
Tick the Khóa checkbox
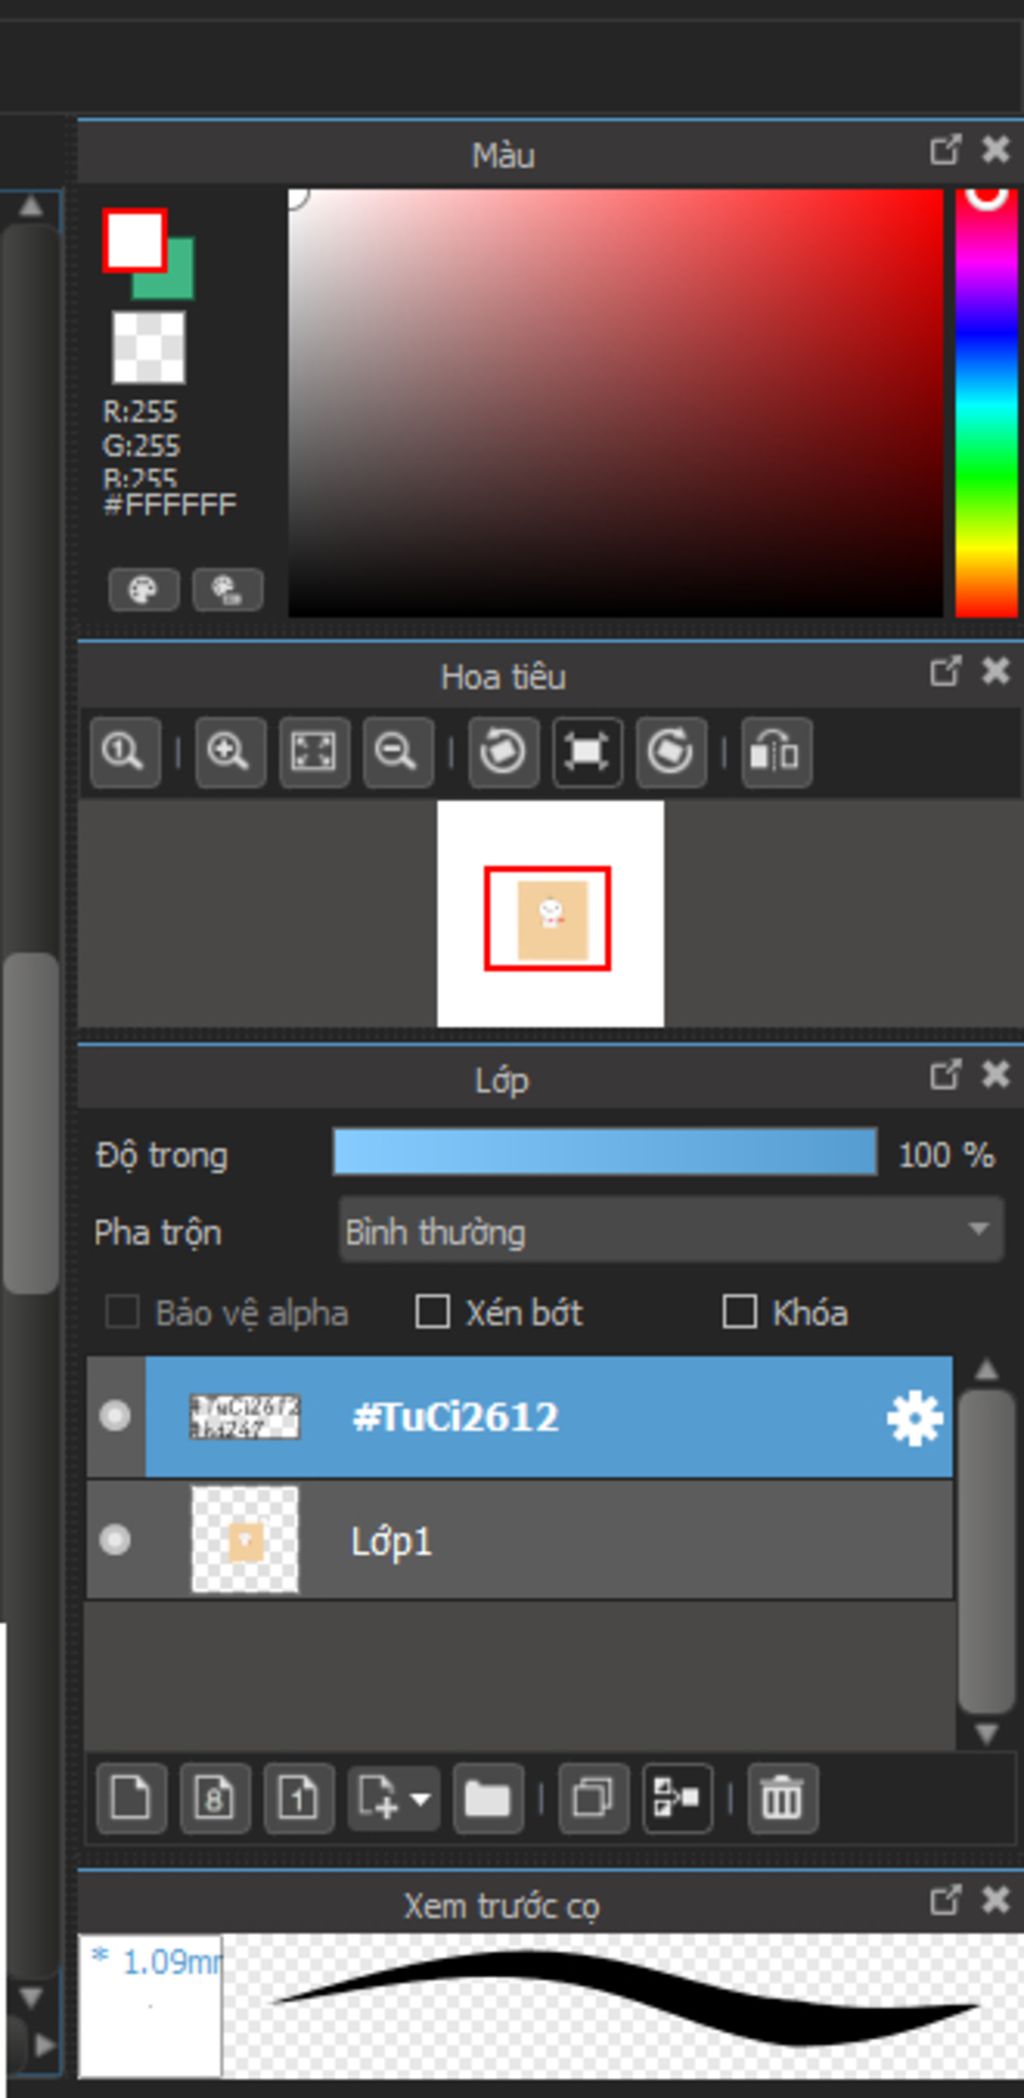pos(739,1311)
